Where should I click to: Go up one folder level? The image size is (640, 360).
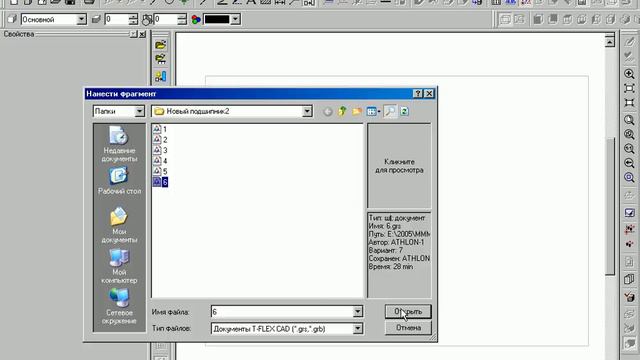click(342, 111)
